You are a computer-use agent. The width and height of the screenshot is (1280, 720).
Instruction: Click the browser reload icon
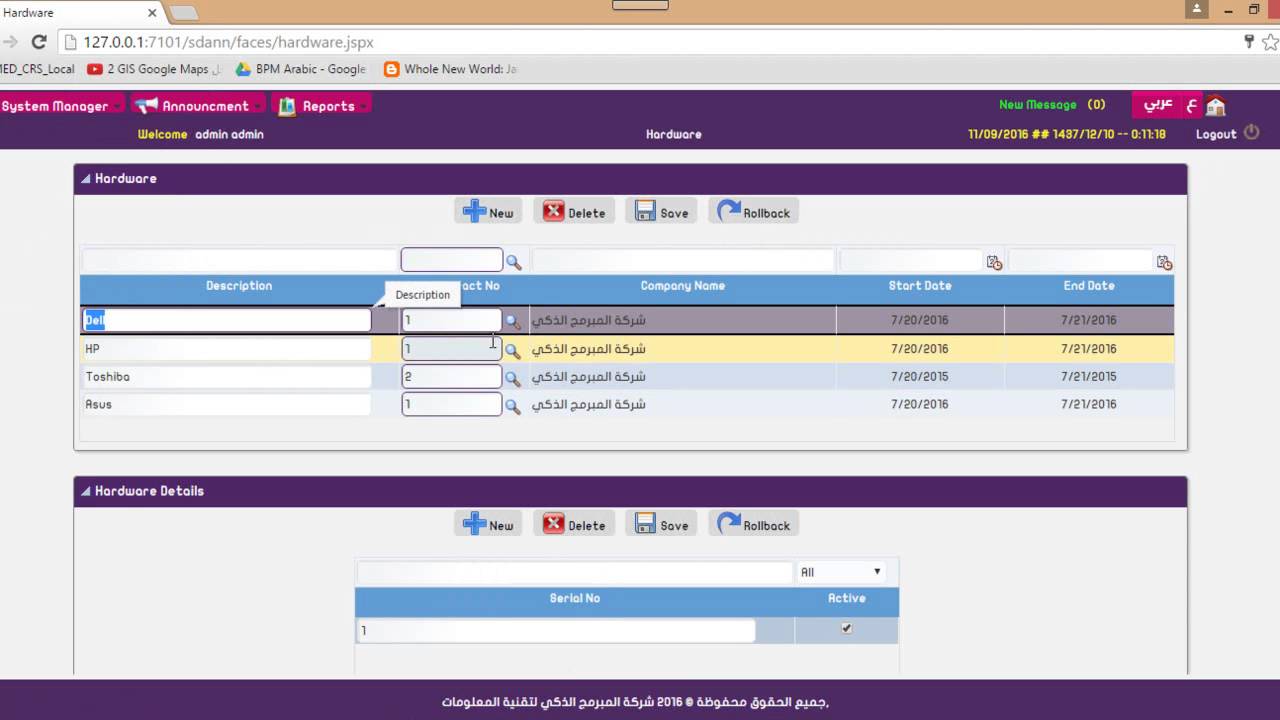(x=39, y=42)
